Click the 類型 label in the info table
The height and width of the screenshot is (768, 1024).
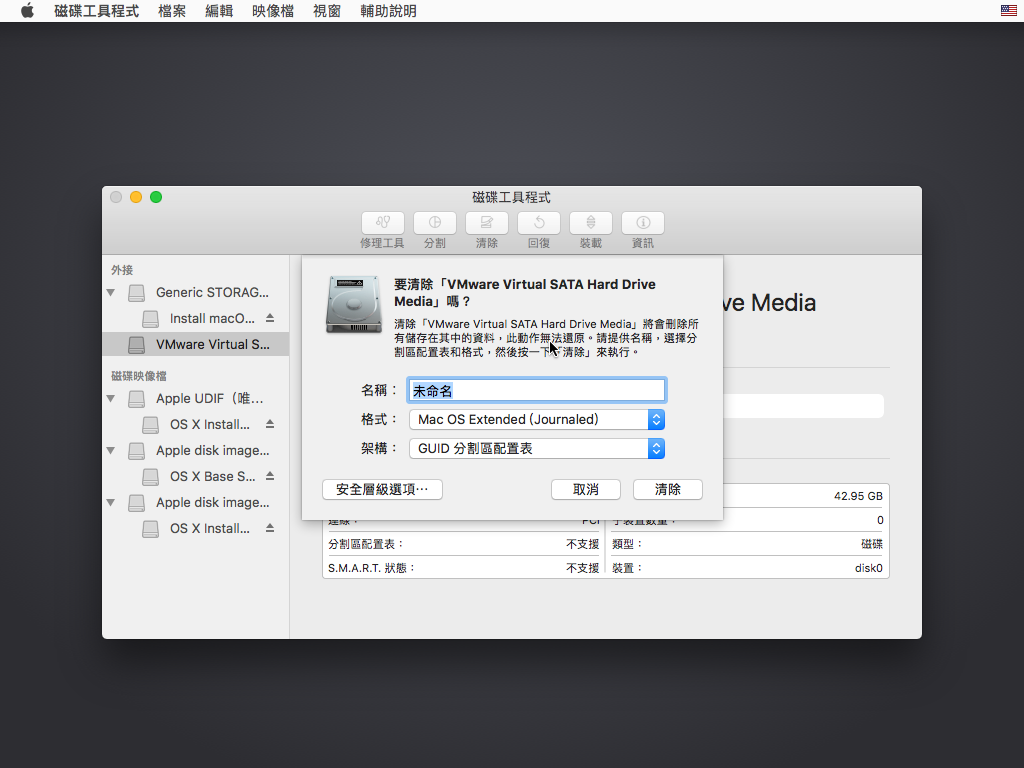[x=627, y=544]
